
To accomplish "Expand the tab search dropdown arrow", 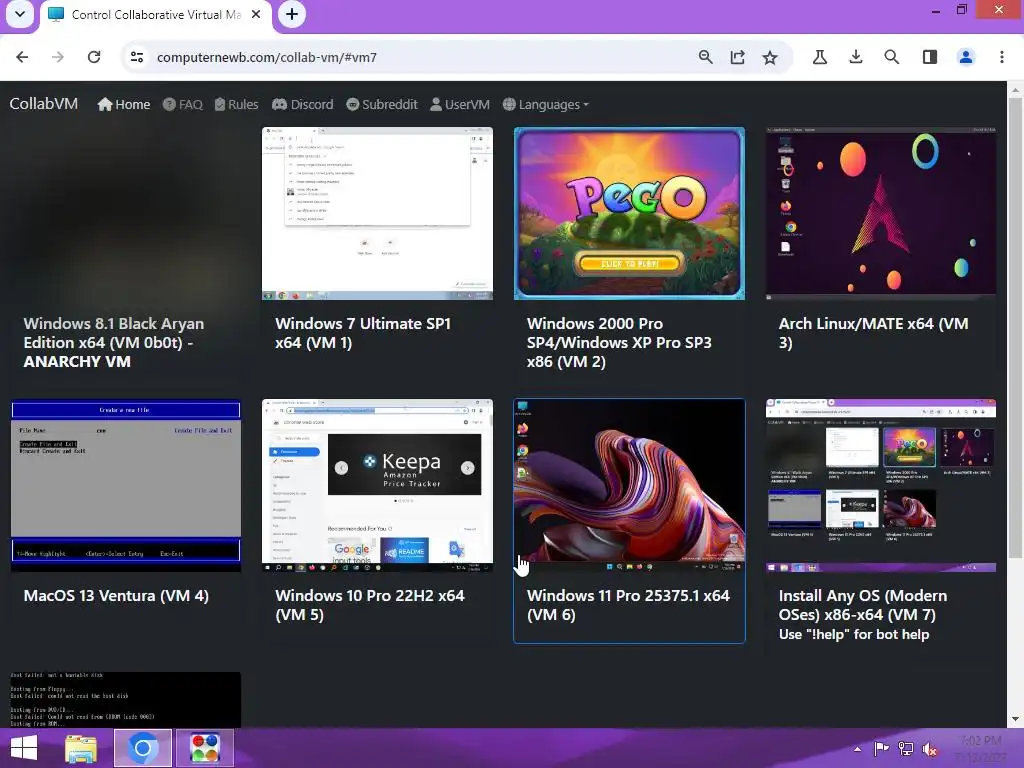I will pyautogui.click(x=20, y=14).
